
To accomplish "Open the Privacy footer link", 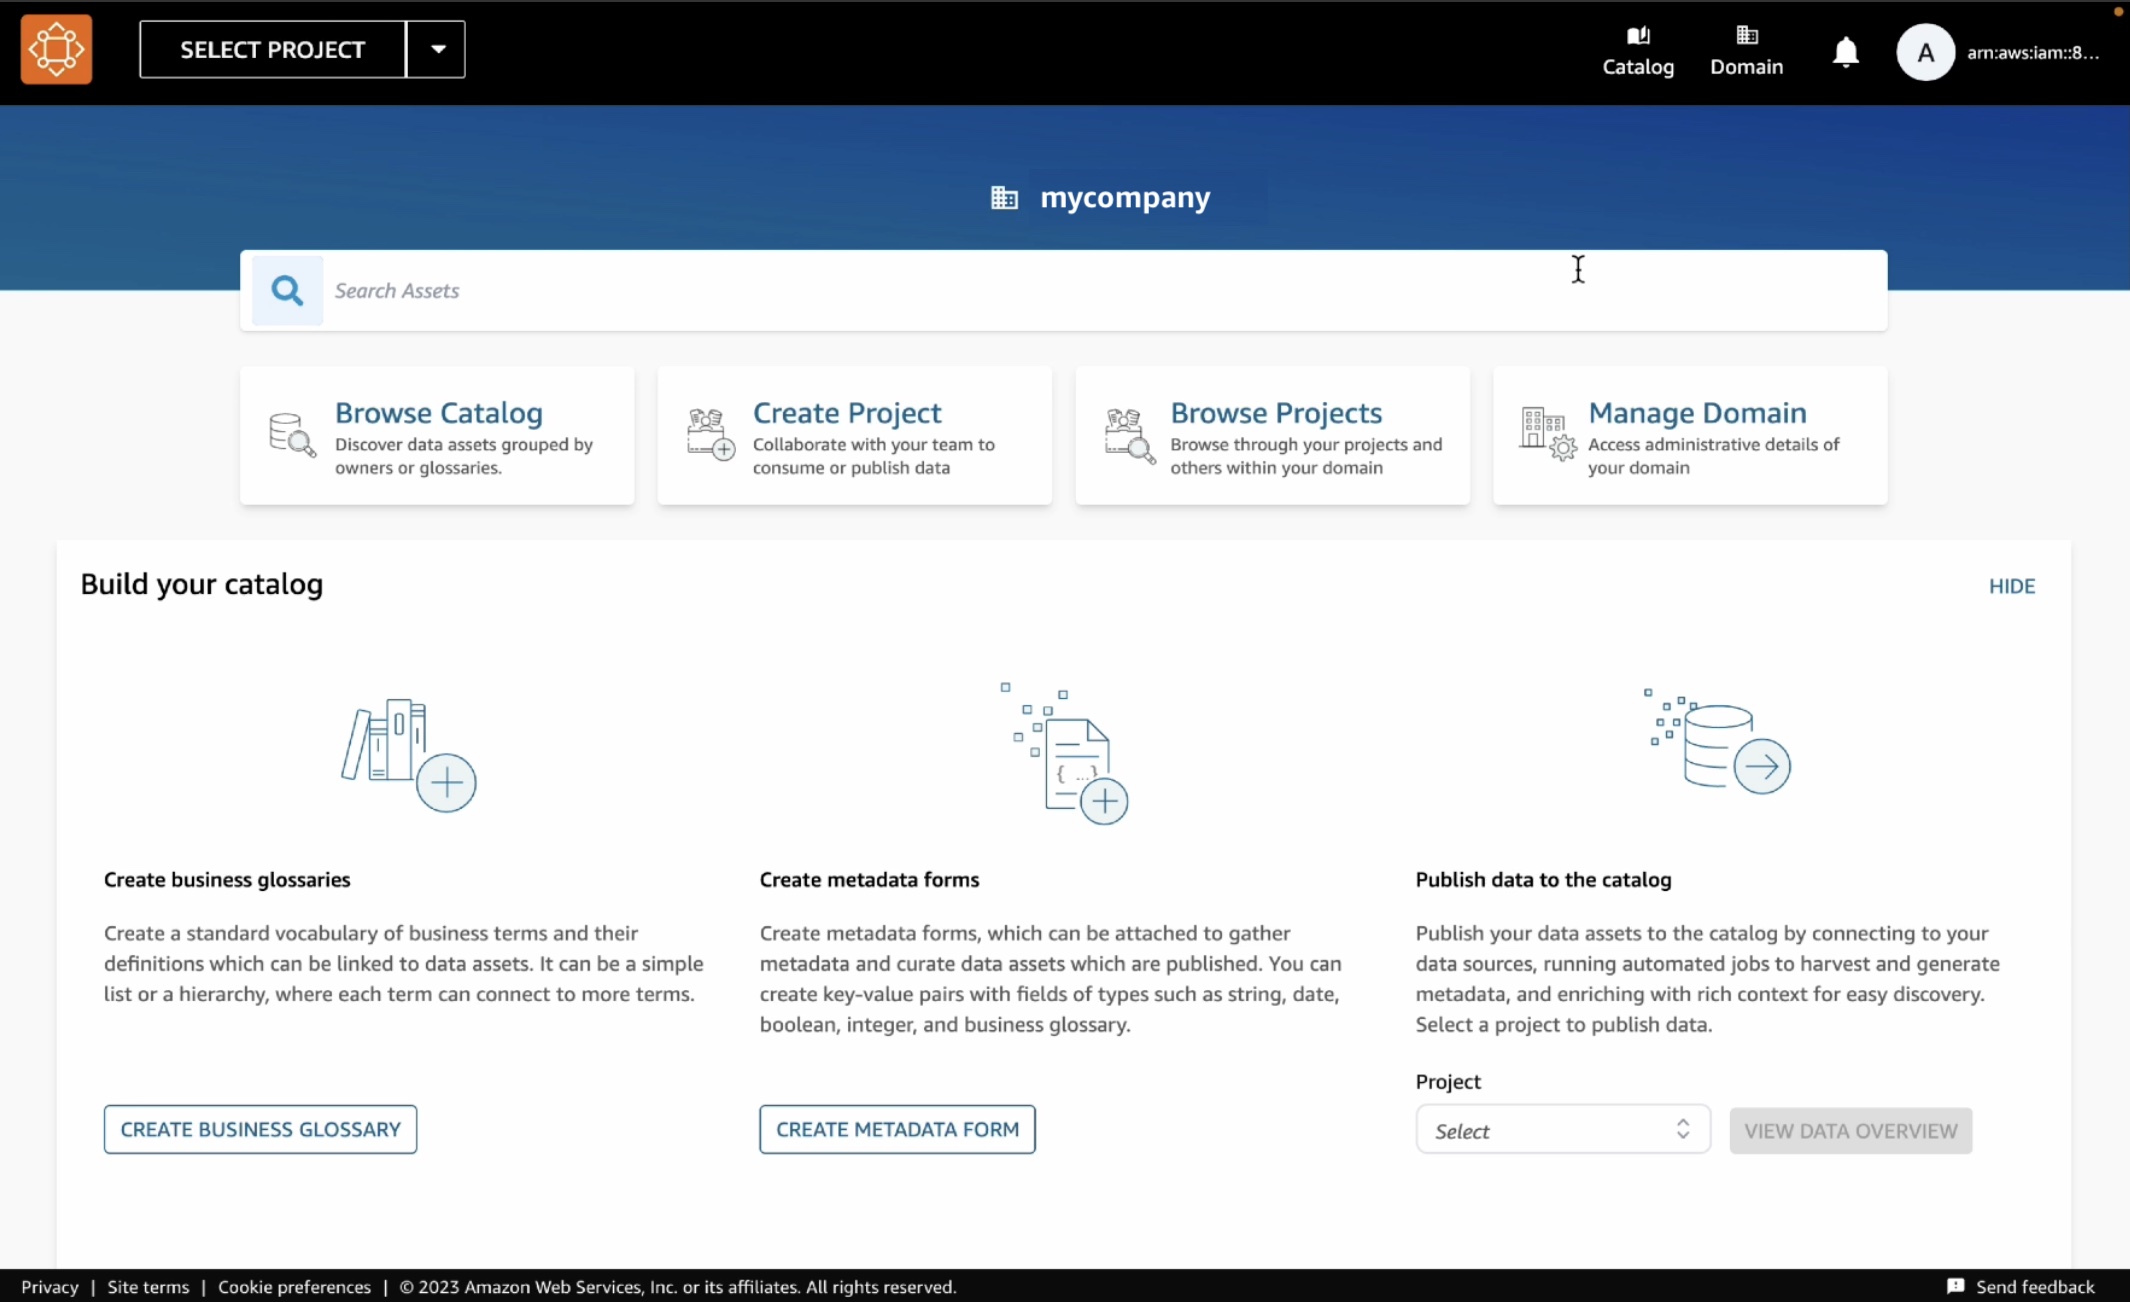I will (x=49, y=1286).
